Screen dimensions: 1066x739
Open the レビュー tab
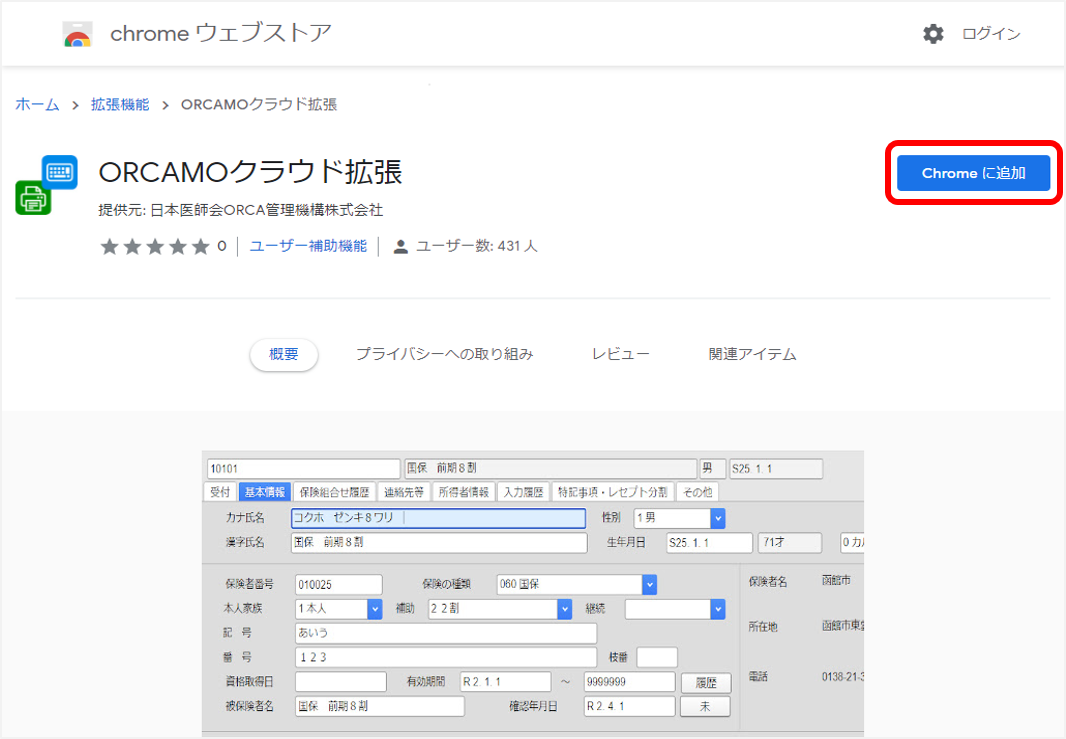tap(621, 354)
